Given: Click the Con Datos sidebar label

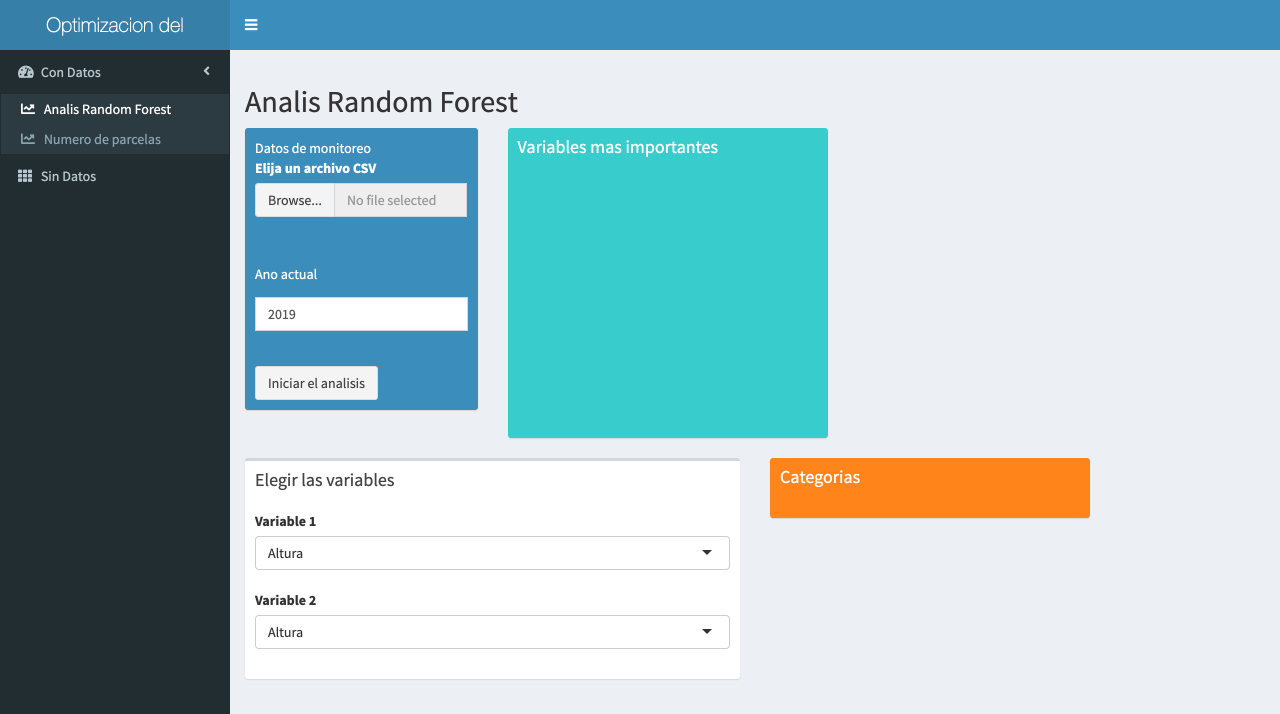Looking at the screenshot, I should [x=71, y=72].
